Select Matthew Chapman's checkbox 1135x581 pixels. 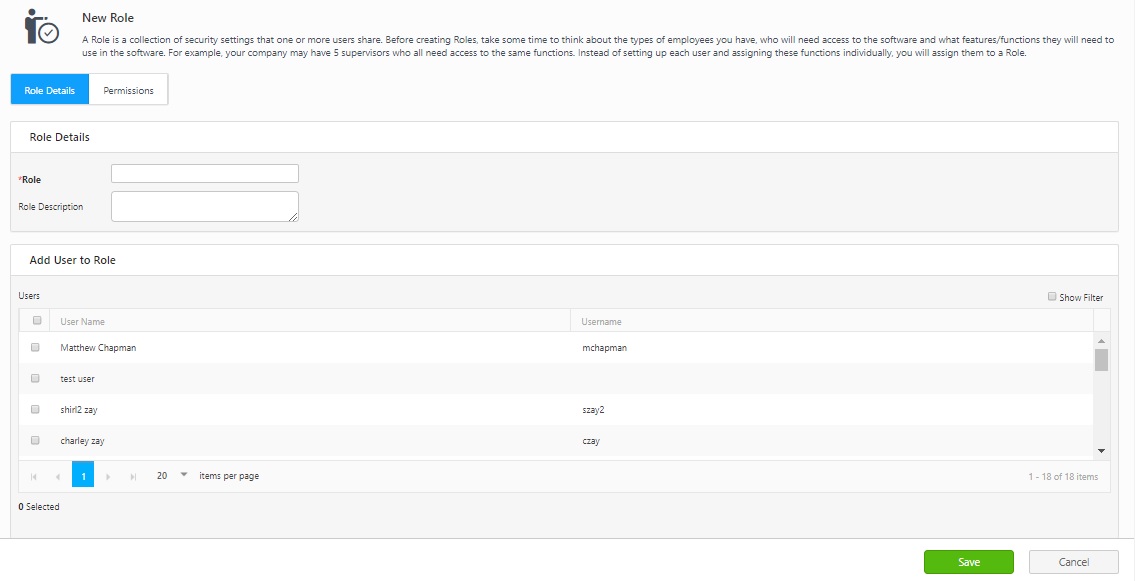(35, 348)
